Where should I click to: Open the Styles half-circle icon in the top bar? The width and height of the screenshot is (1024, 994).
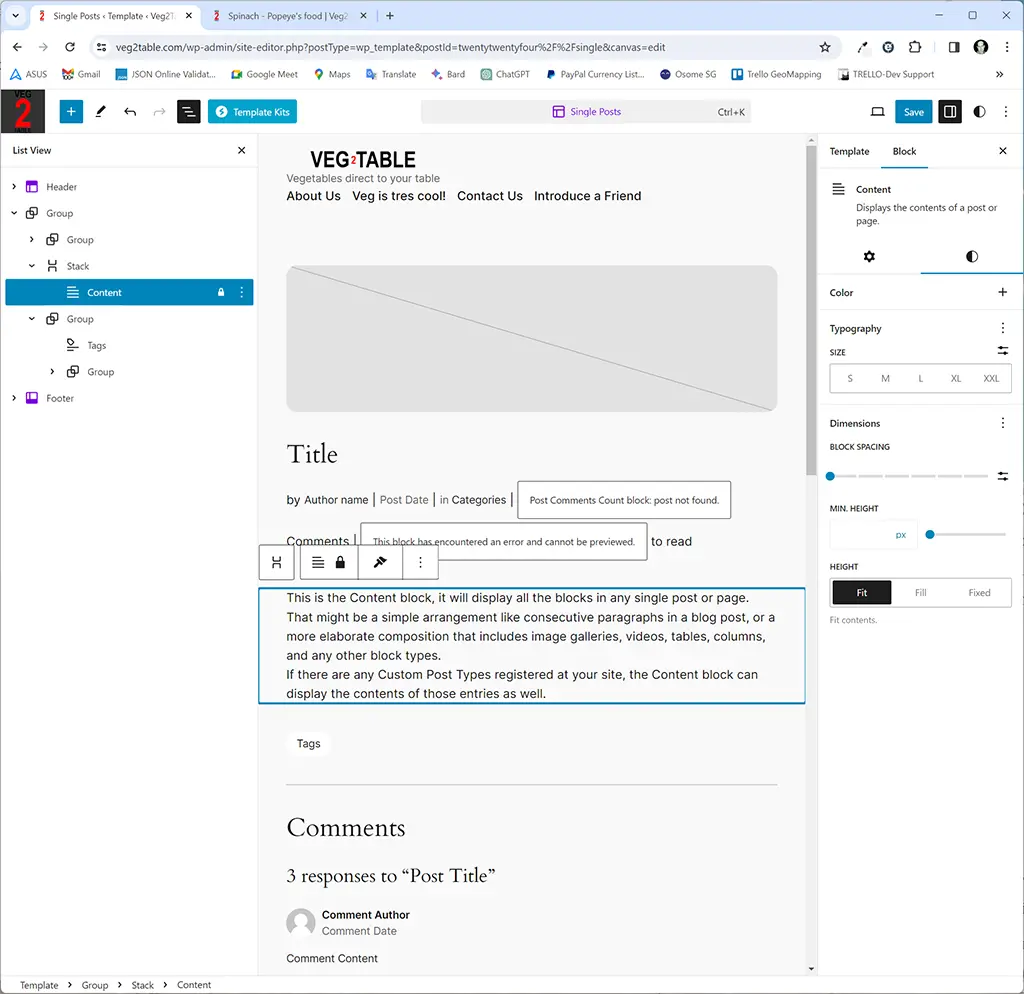point(979,112)
